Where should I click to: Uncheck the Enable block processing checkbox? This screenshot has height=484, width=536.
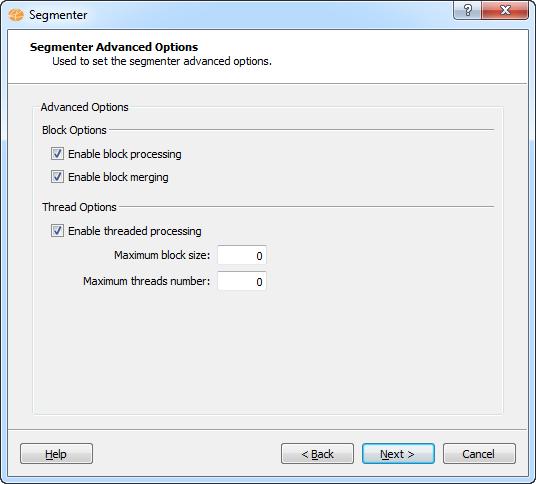pos(57,154)
